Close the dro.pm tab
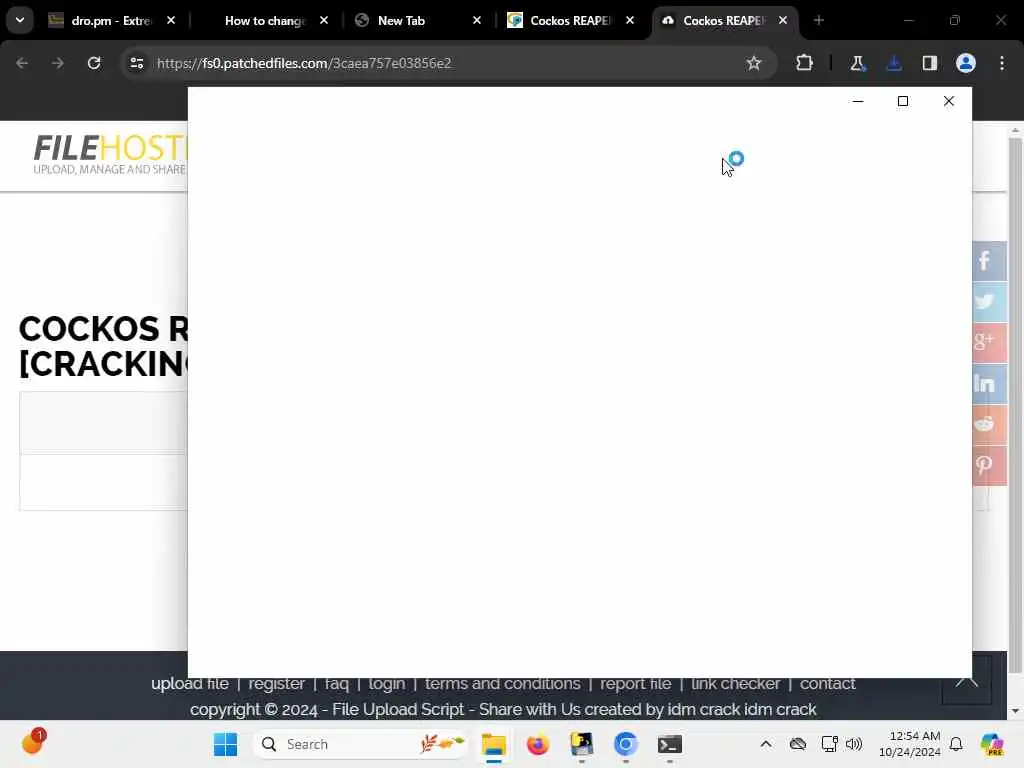This screenshot has width=1024, height=768. 171,21
